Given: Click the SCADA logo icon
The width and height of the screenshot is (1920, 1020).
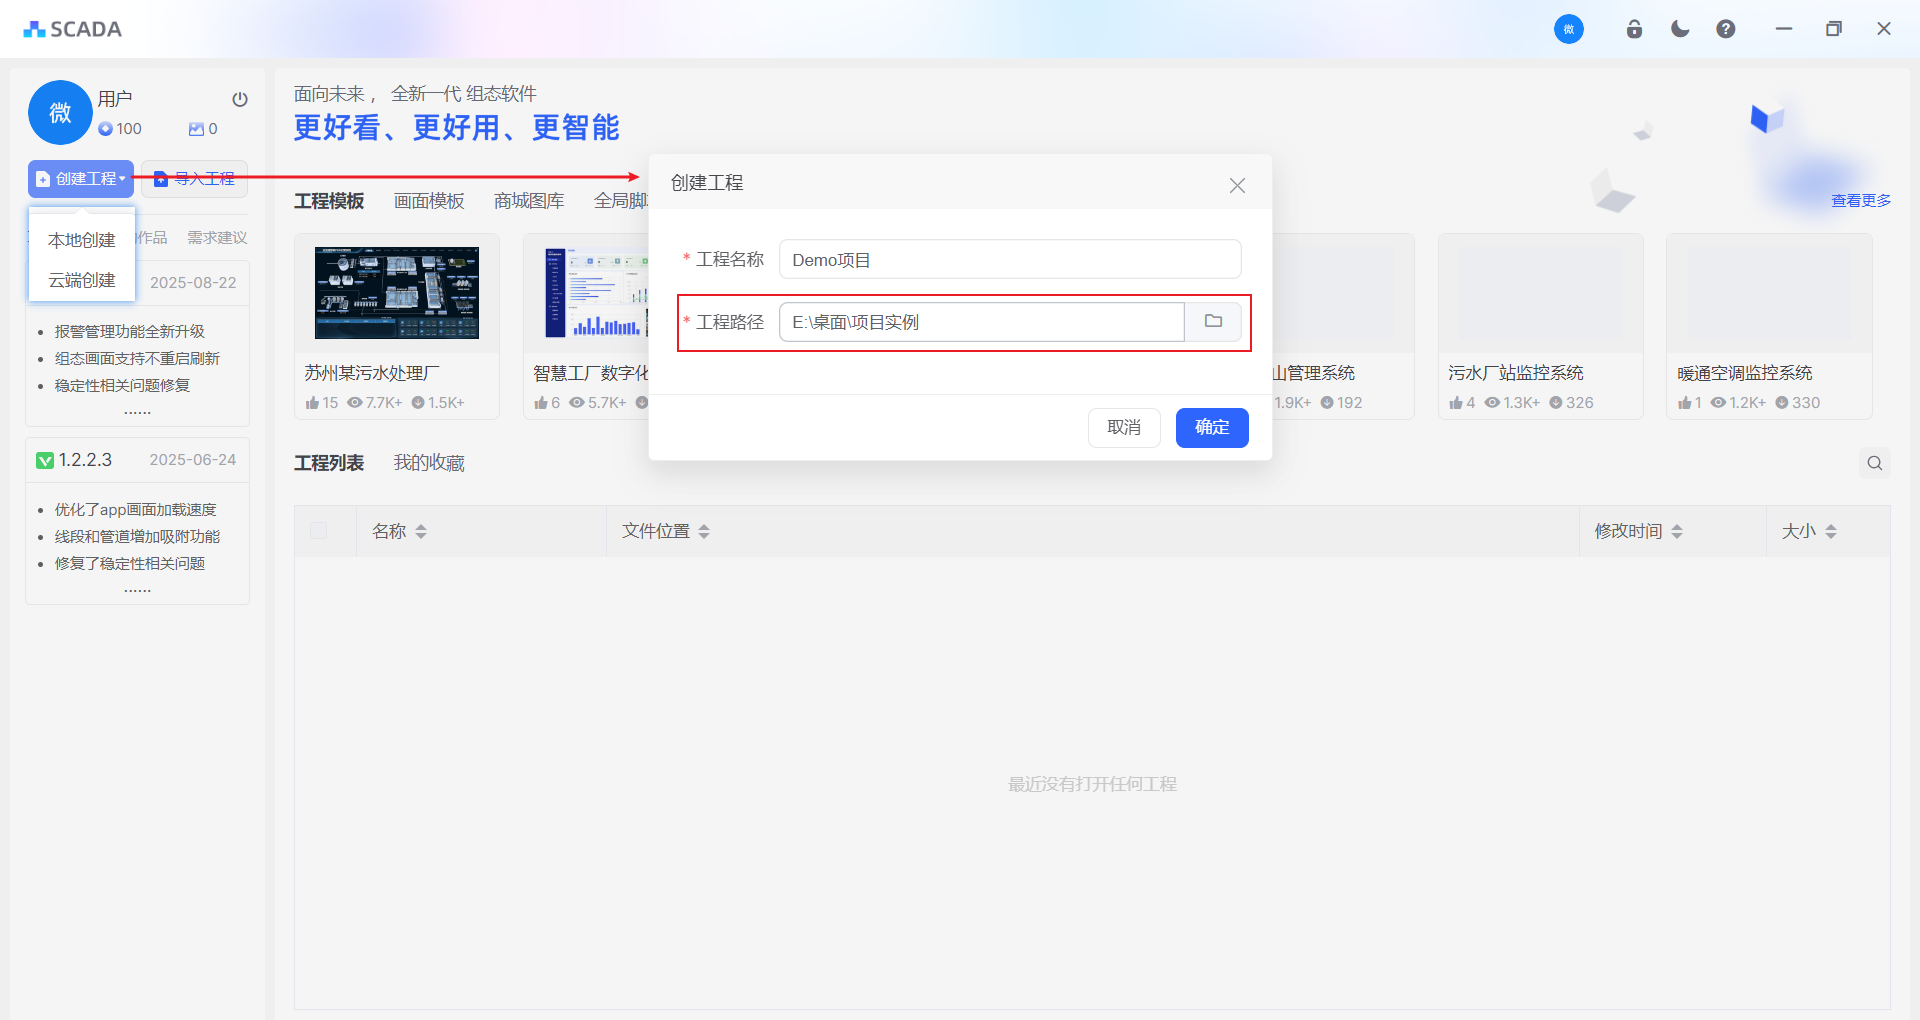Looking at the screenshot, I should [x=35, y=29].
